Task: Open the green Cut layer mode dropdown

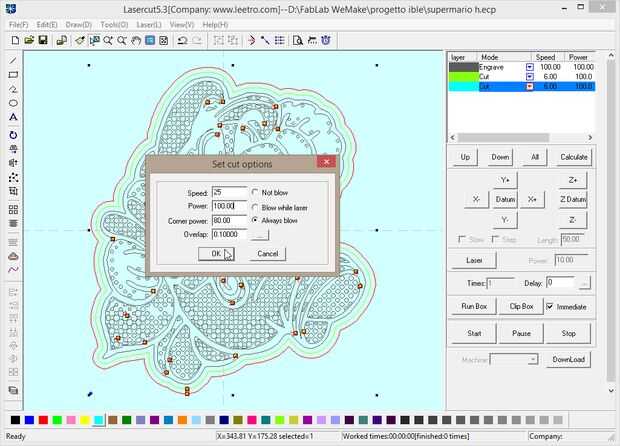Action: pos(530,77)
